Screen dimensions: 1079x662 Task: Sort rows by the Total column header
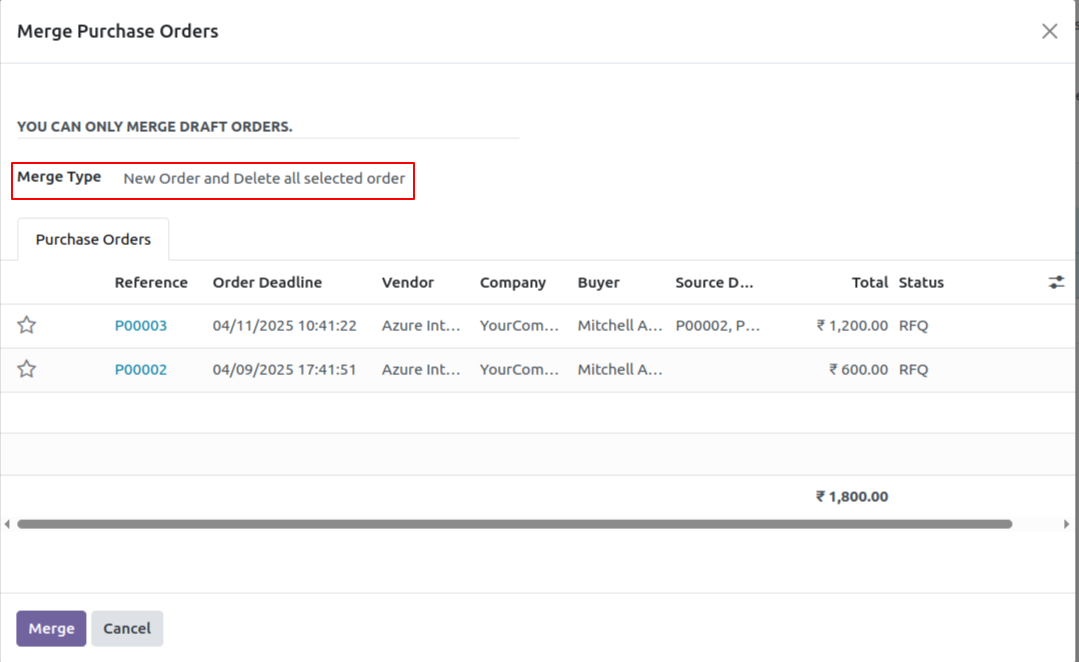869,282
